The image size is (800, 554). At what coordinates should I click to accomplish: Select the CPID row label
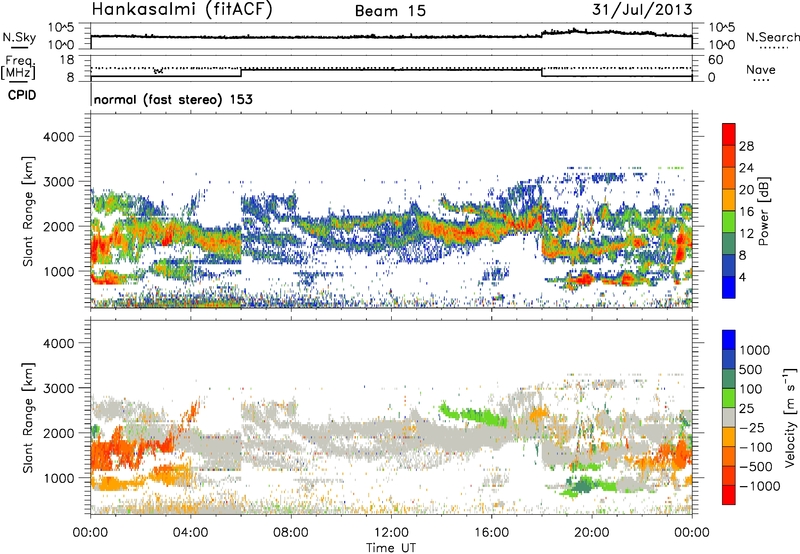(x=22, y=95)
